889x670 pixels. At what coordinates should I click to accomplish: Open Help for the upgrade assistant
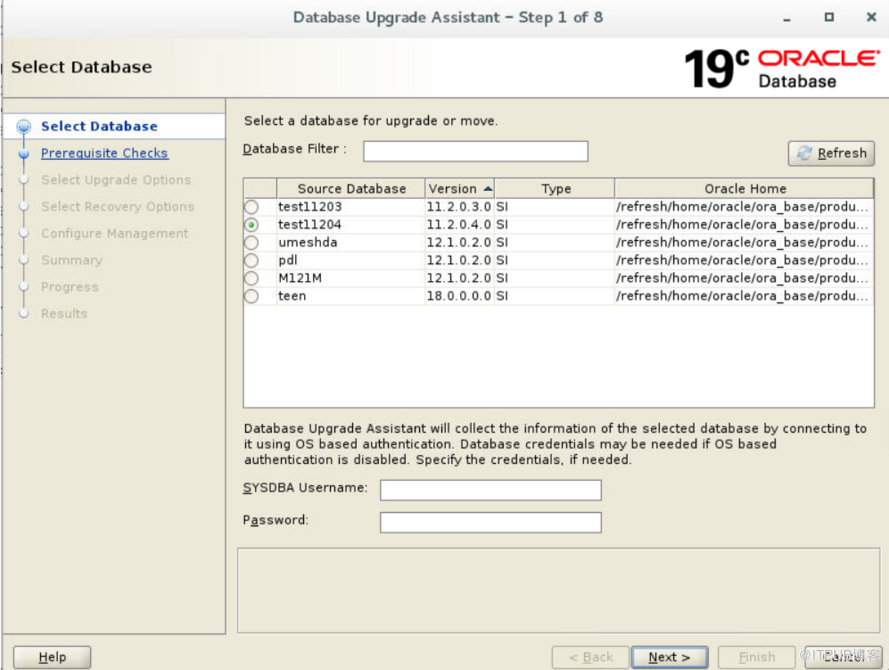[x=52, y=657]
